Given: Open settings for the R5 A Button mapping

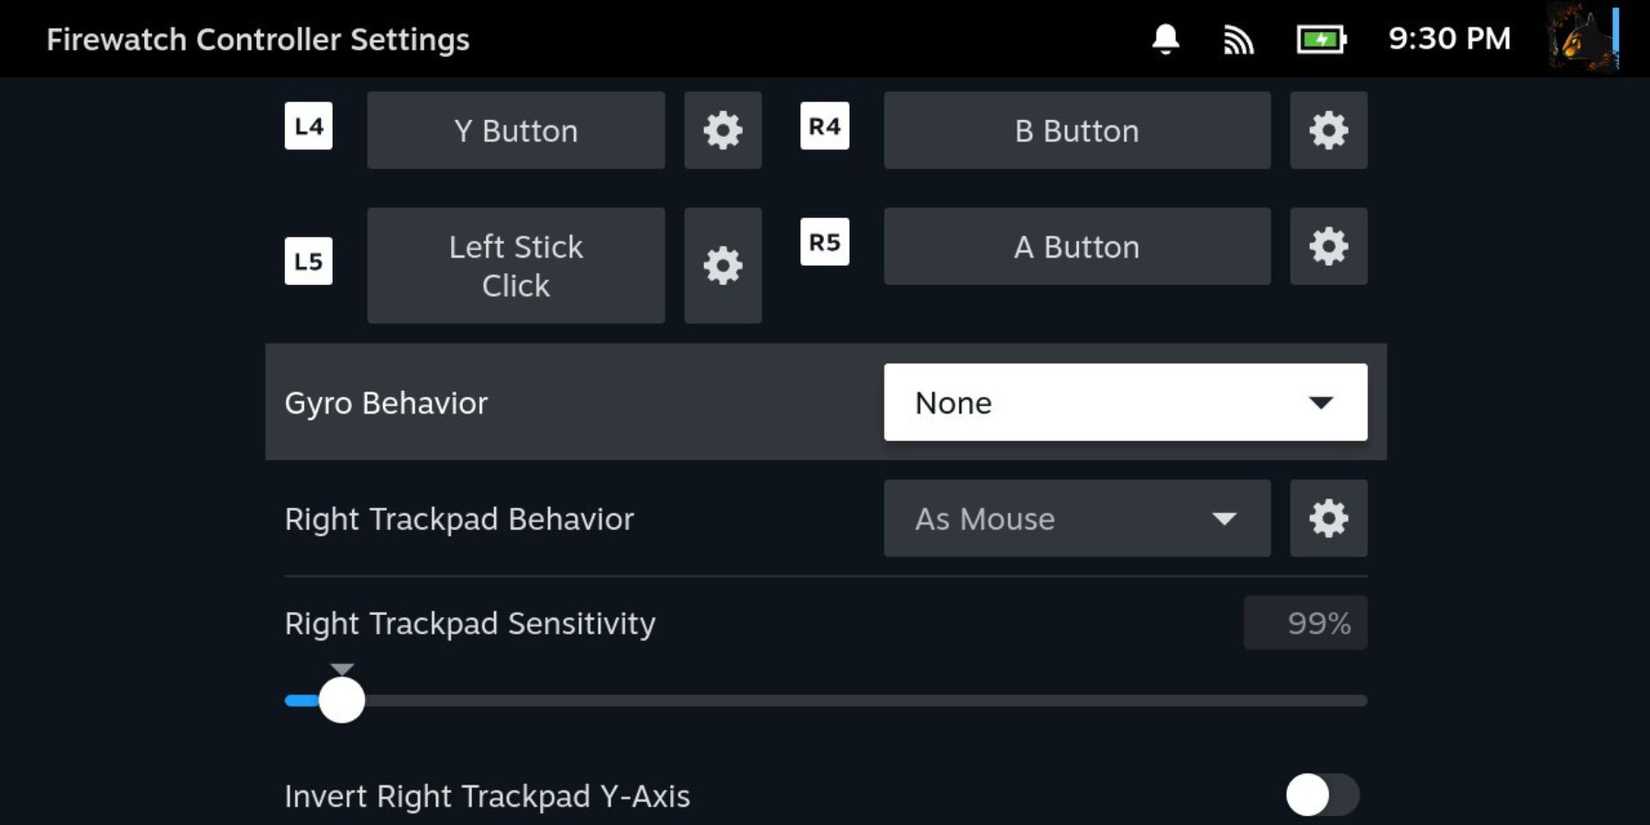Looking at the screenshot, I should coord(1327,246).
